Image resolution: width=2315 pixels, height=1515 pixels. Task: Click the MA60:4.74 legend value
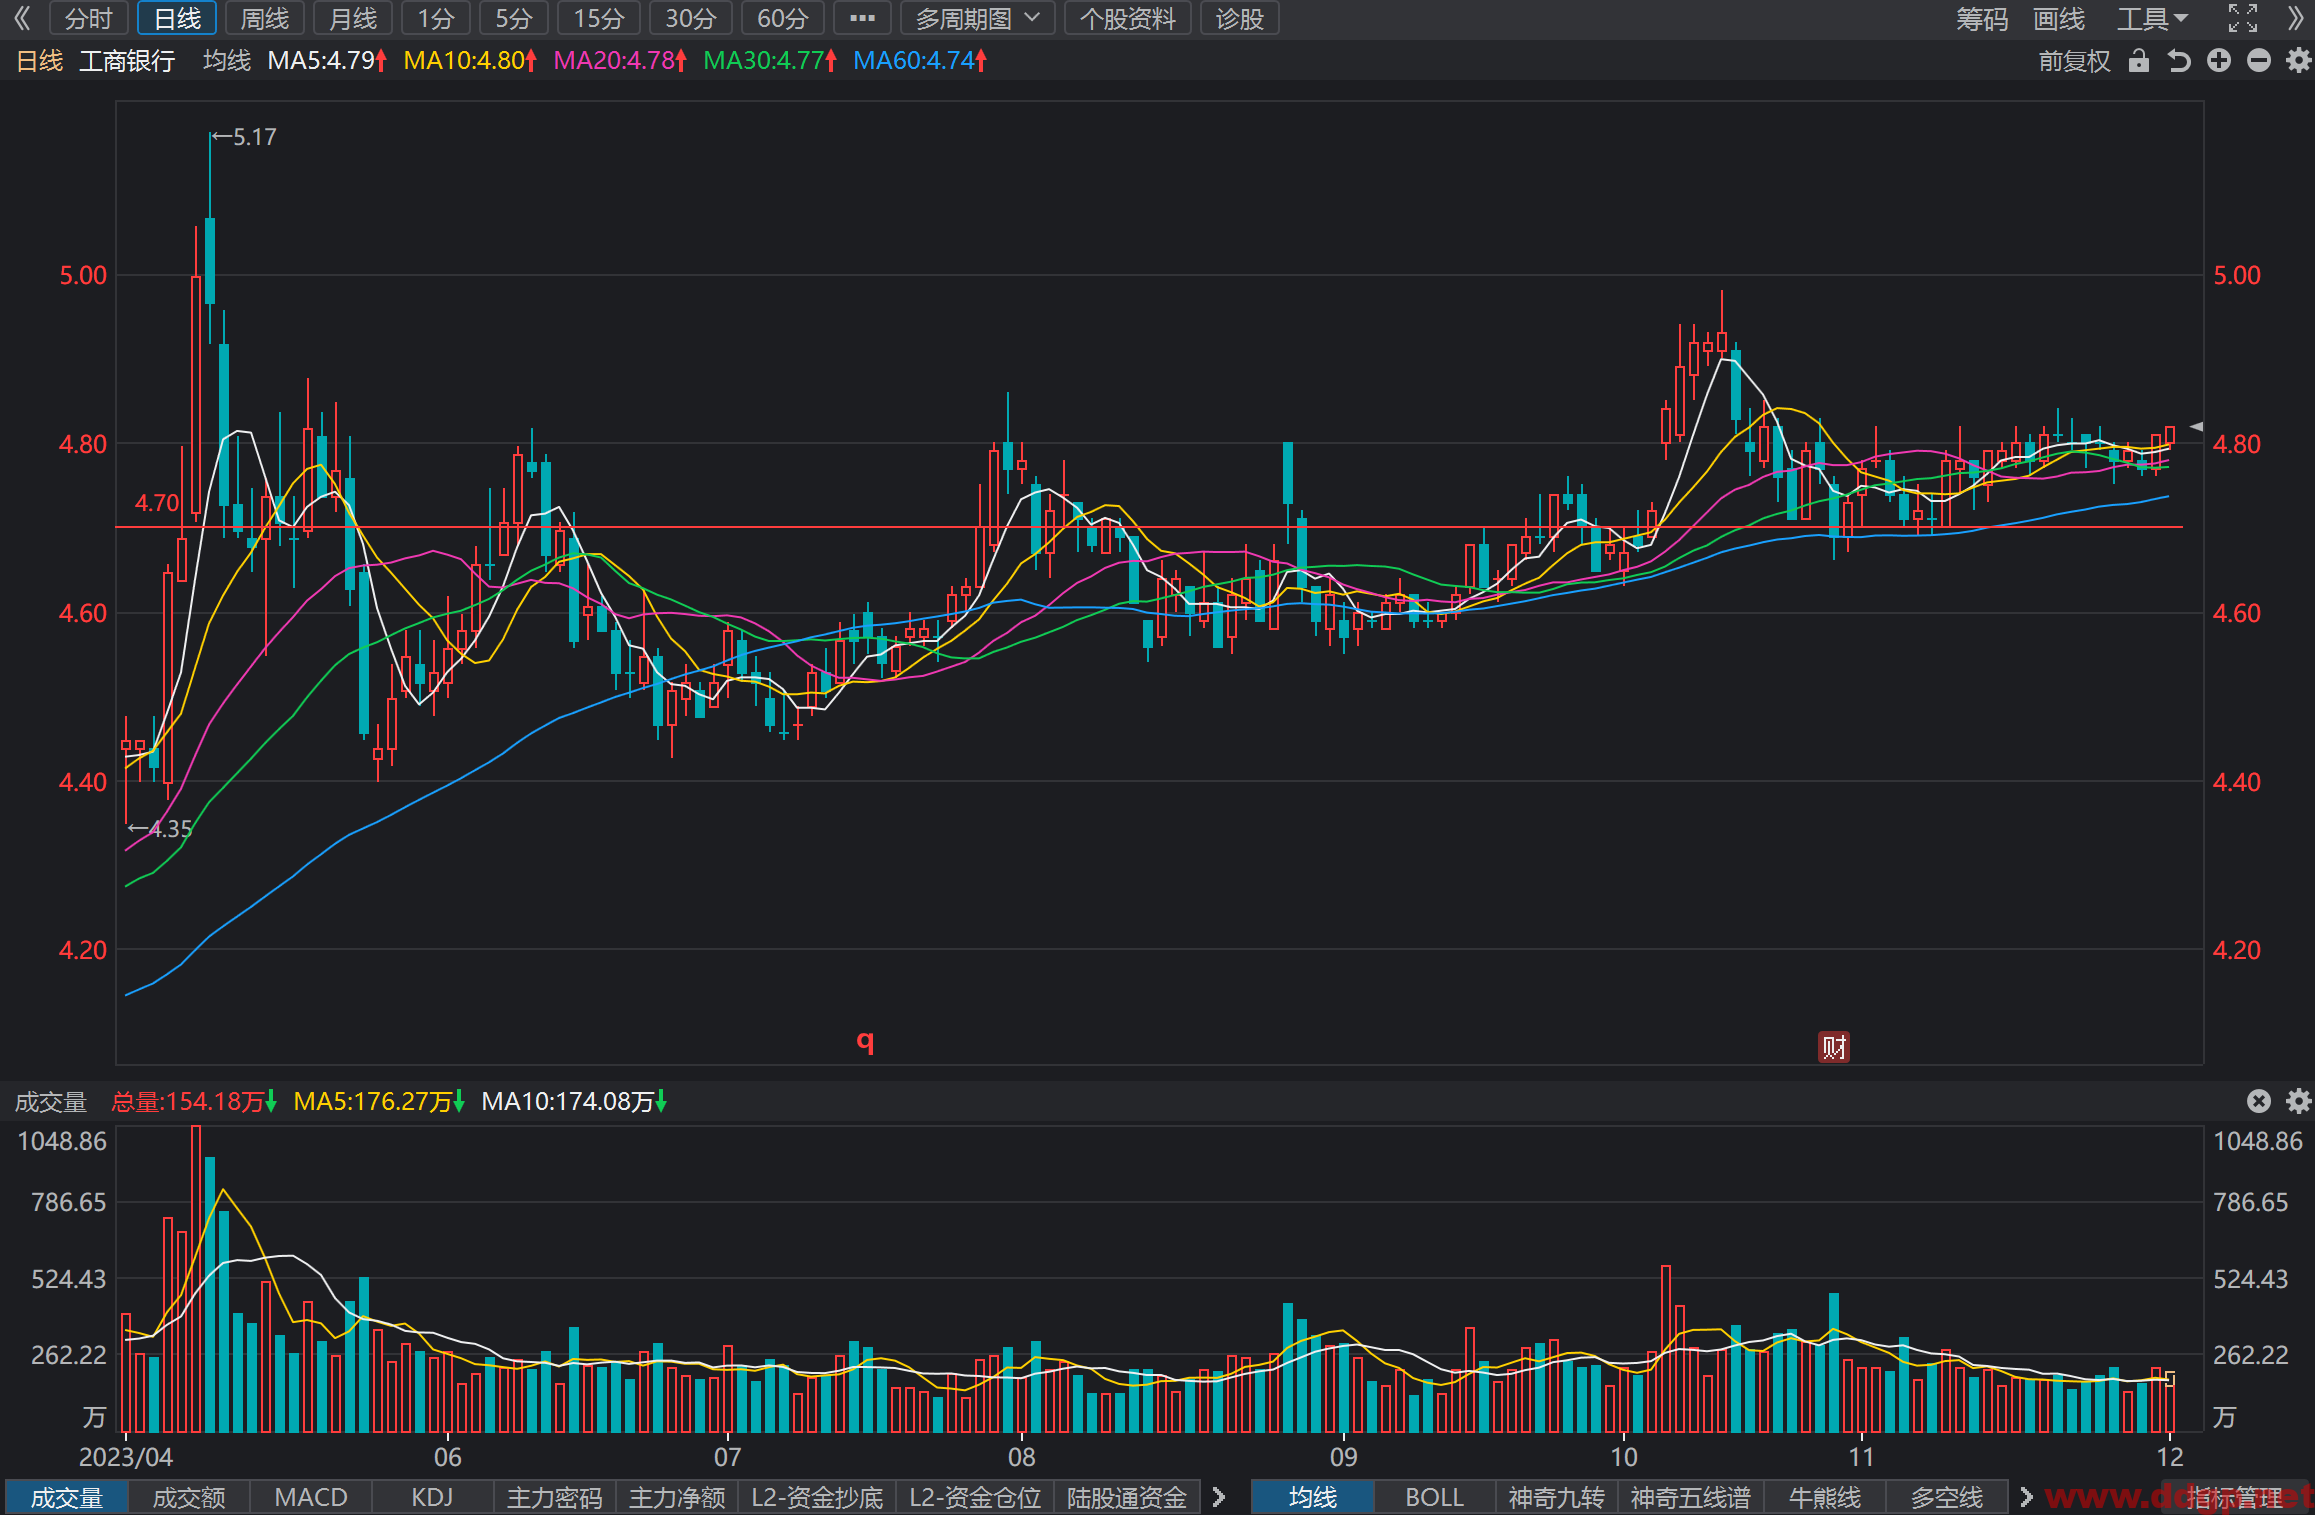click(x=920, y=61)
